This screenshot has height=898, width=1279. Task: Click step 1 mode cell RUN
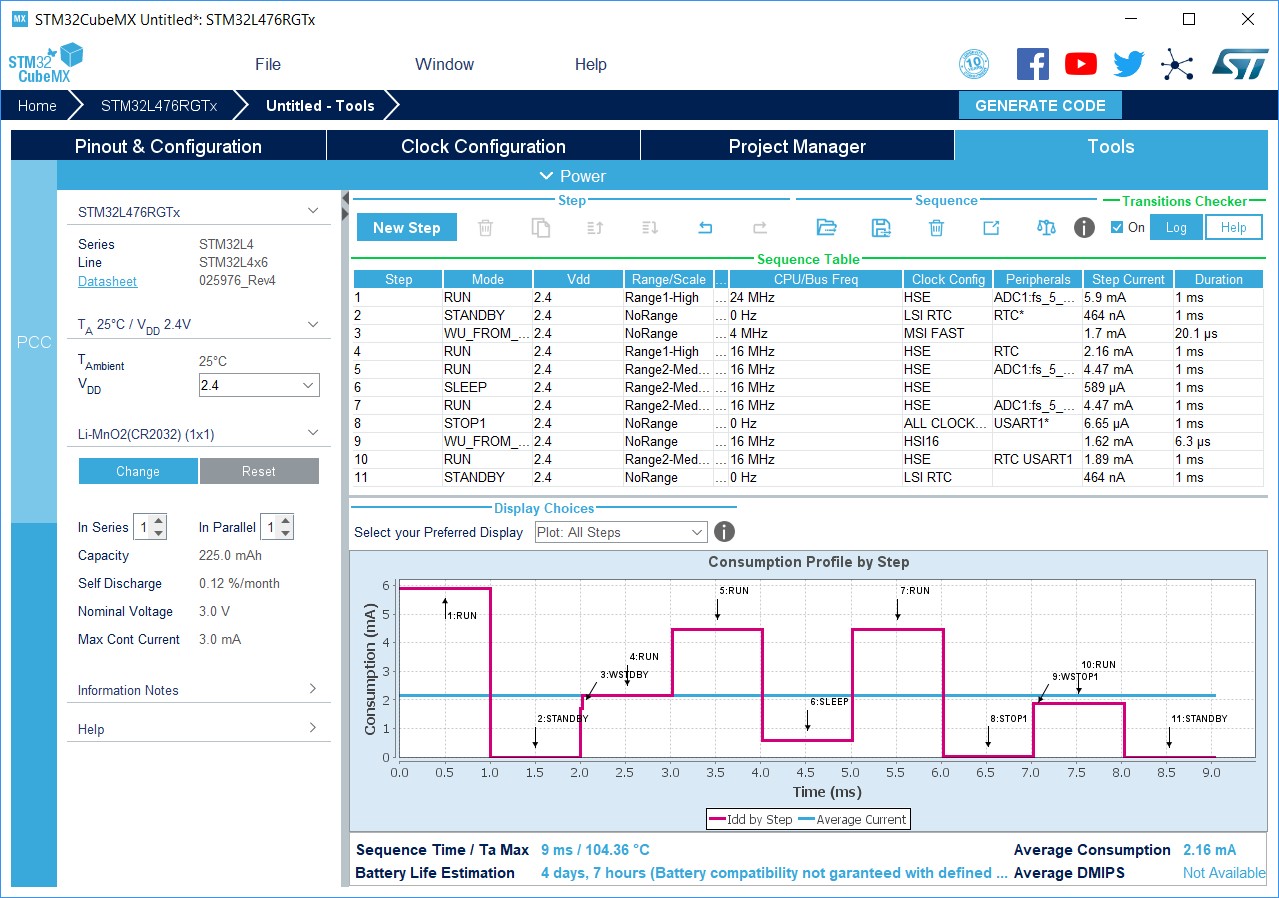coord(487,297)
